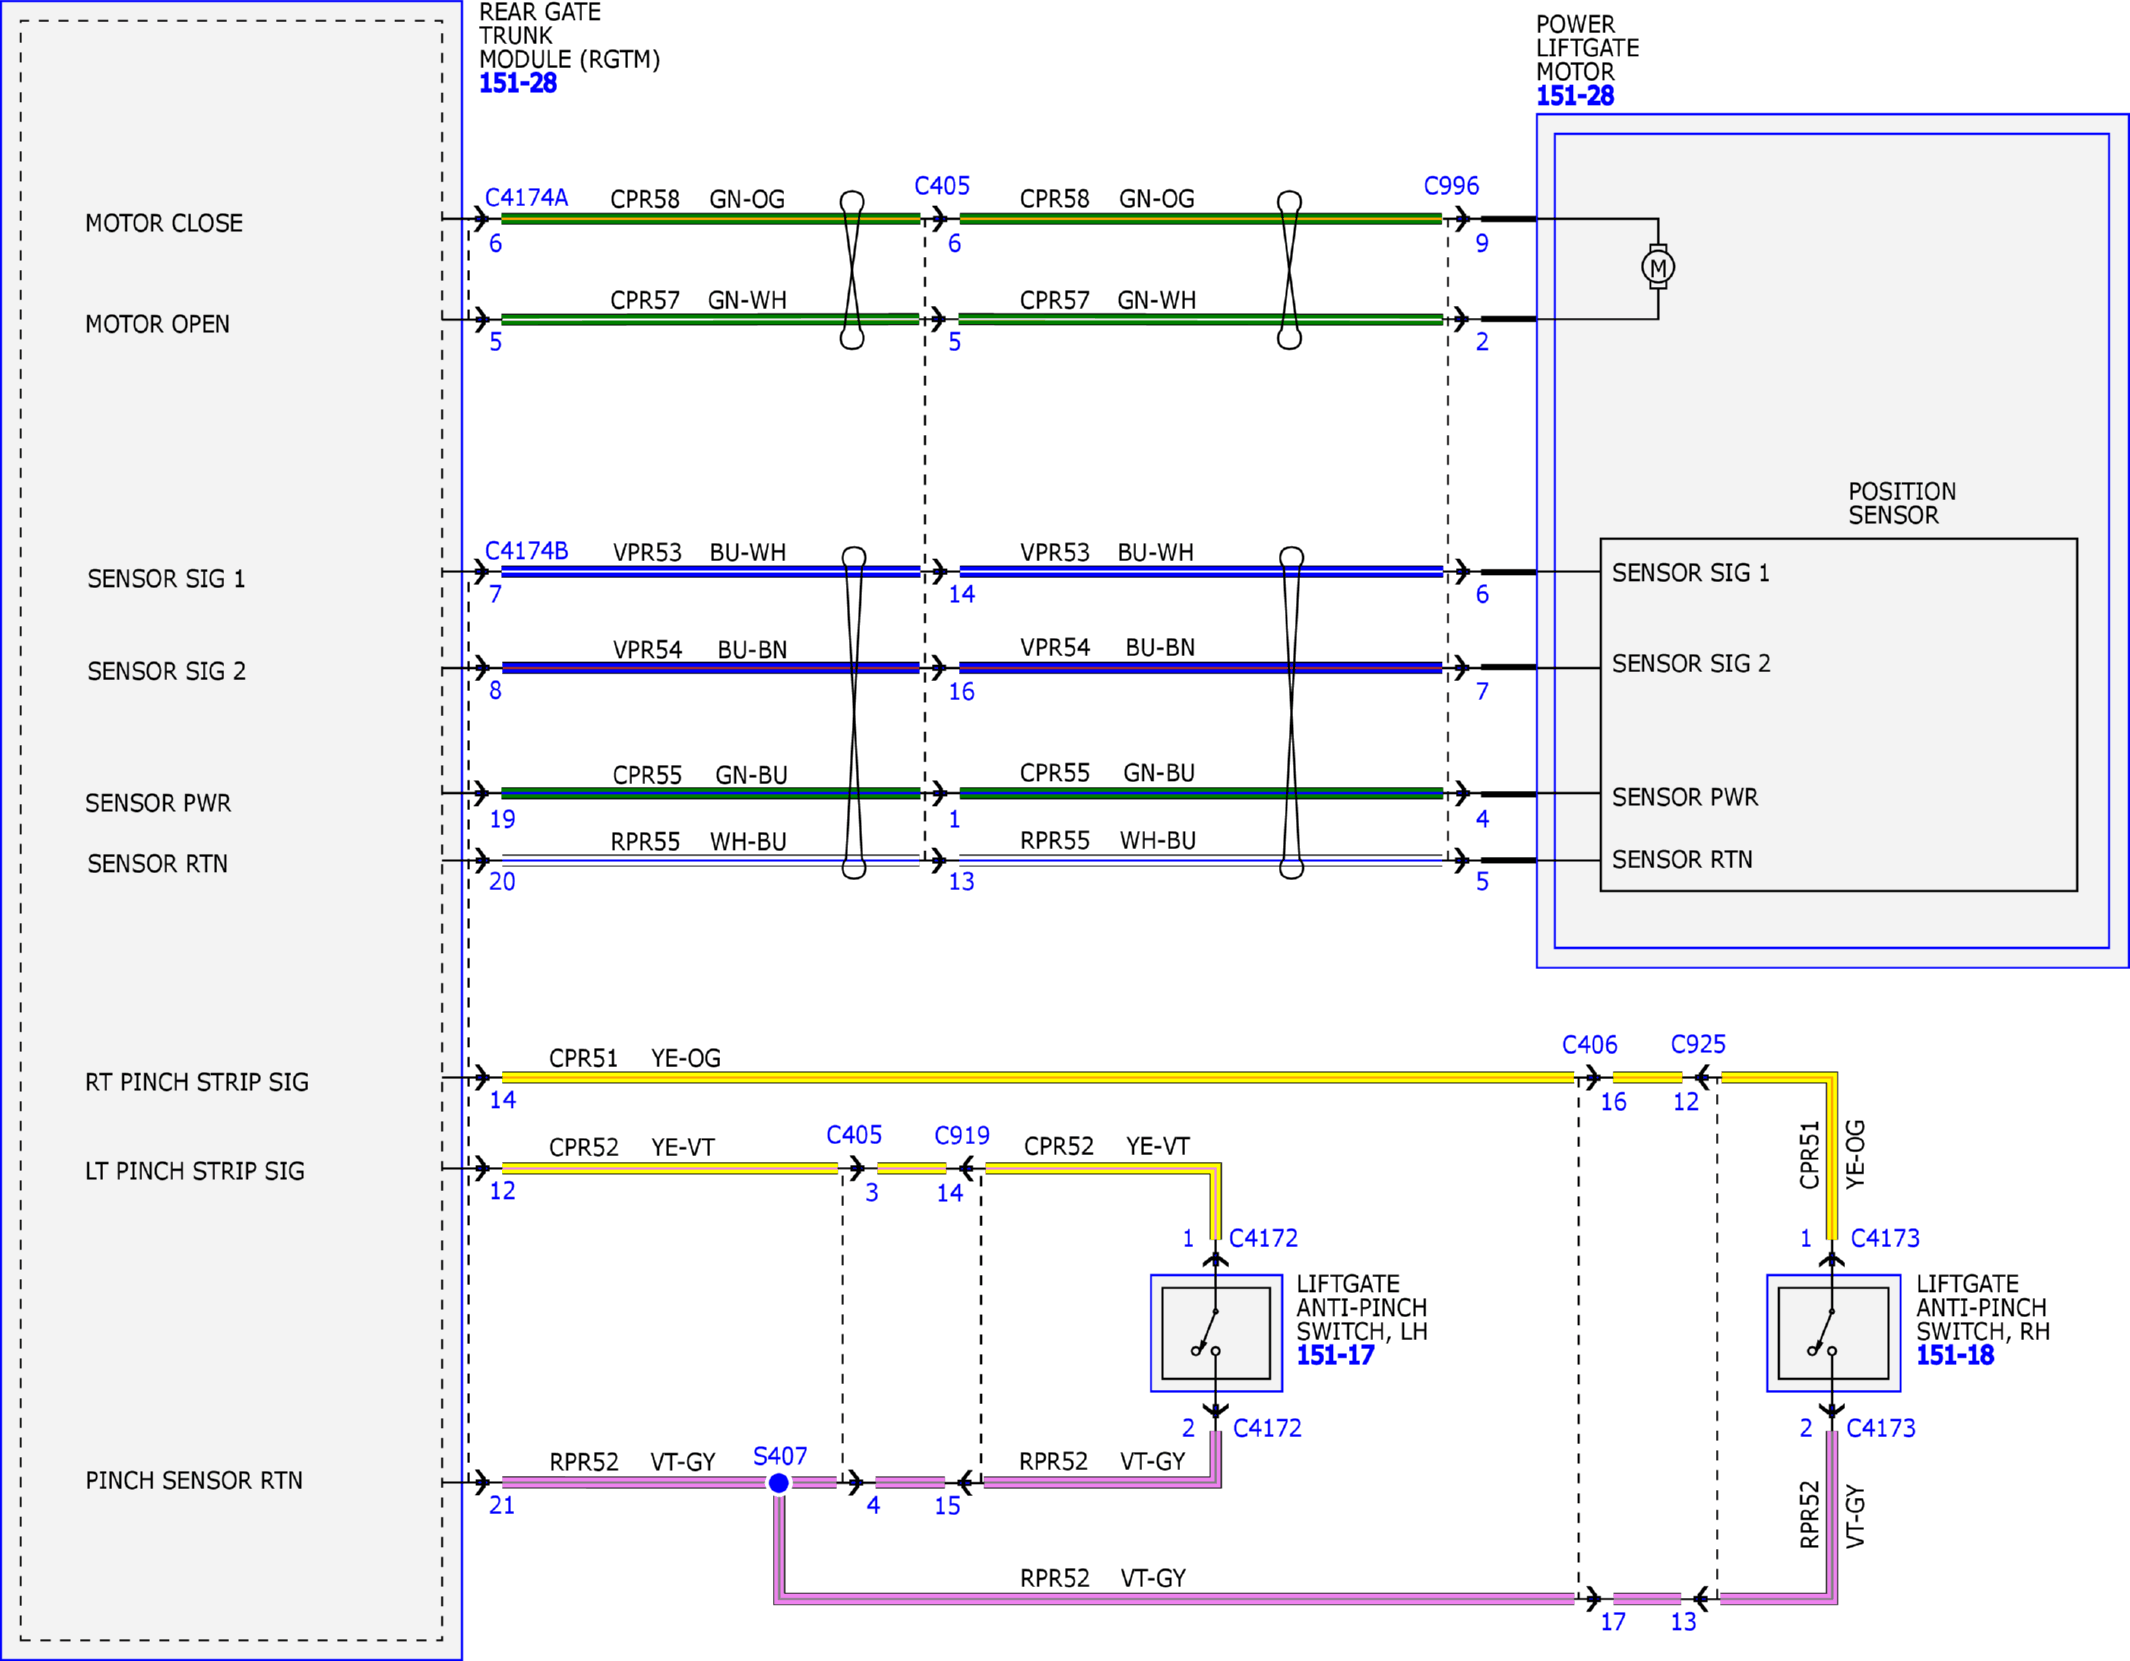The width and height of the screenshot is (2130, 1661).
Task: Open the 151-28 link under RGTM
Action: [x=517, y=84]
